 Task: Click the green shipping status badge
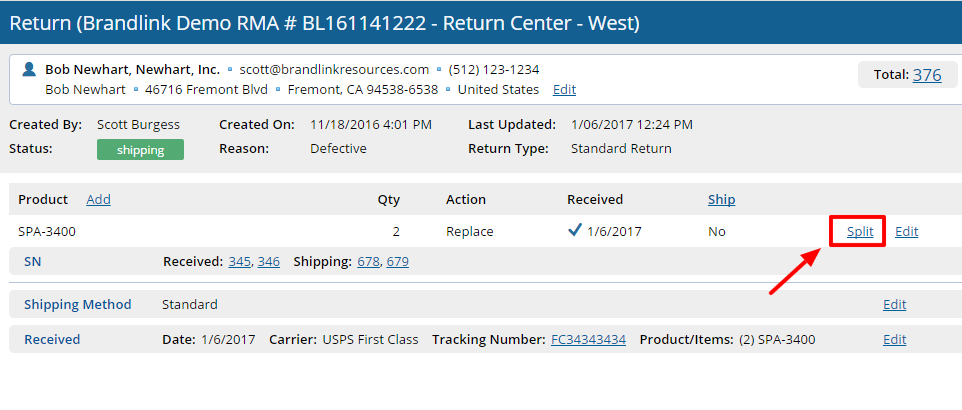pos(140,149)
